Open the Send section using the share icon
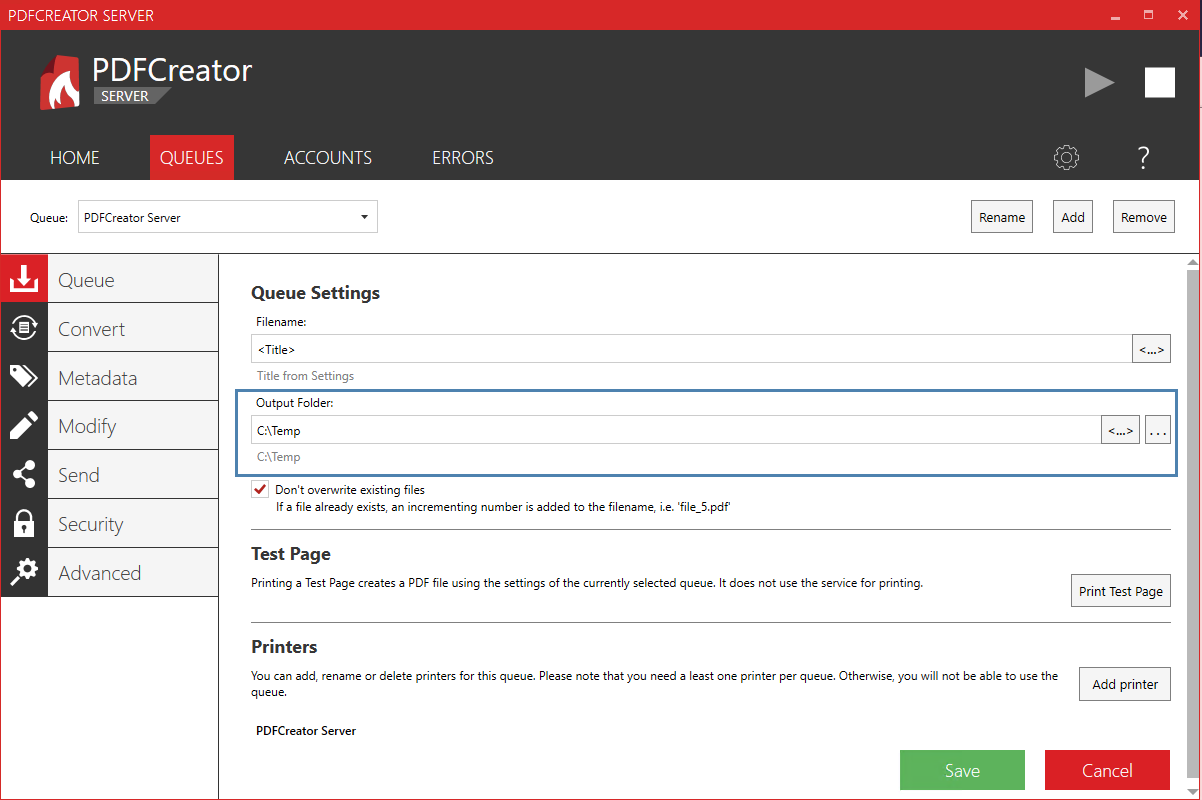This screenshot has width=1202, height=800. pyautogui.click(x=24, y=474)
